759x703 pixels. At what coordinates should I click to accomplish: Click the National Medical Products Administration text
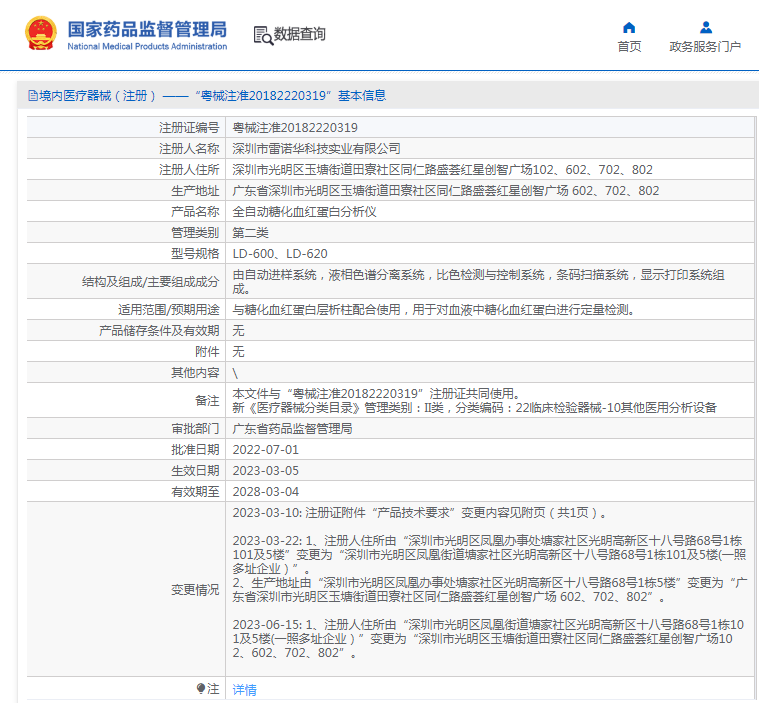(x=147, y=47)
